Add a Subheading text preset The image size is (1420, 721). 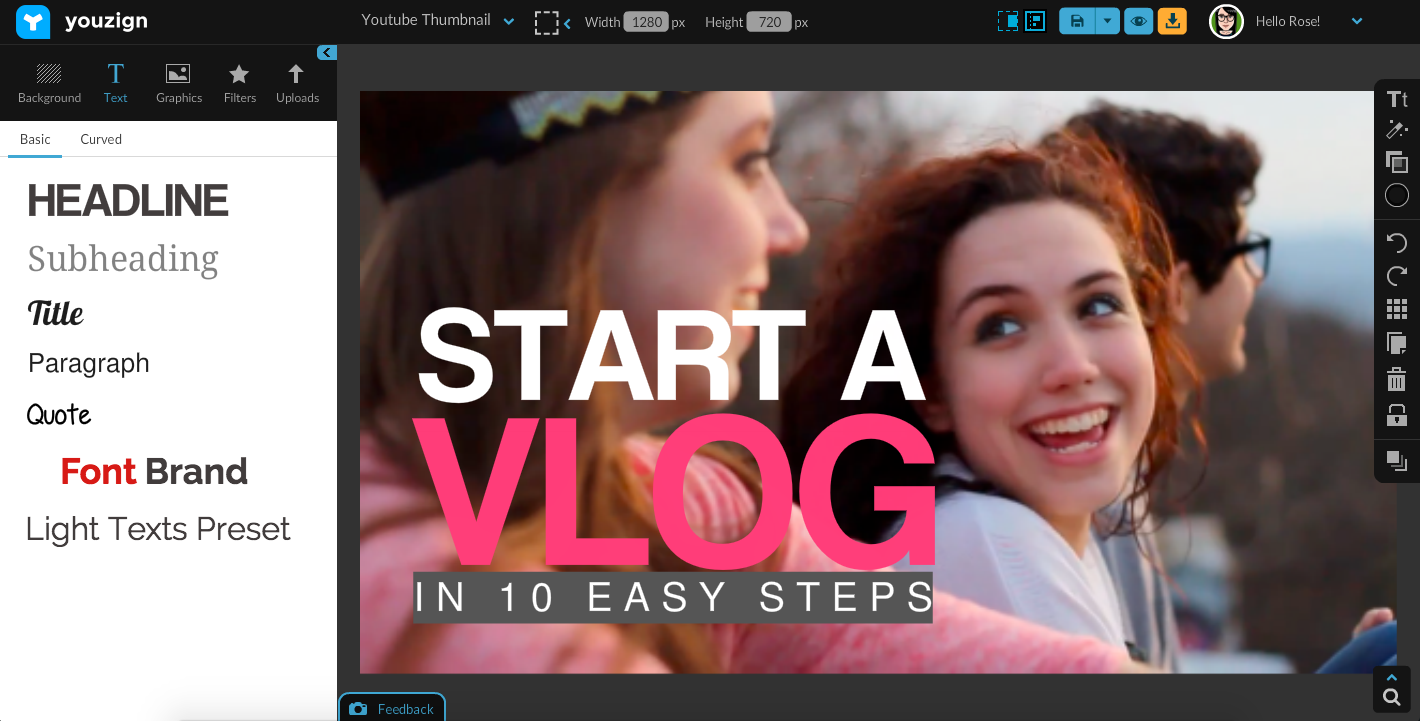click(x=123, y=259)
